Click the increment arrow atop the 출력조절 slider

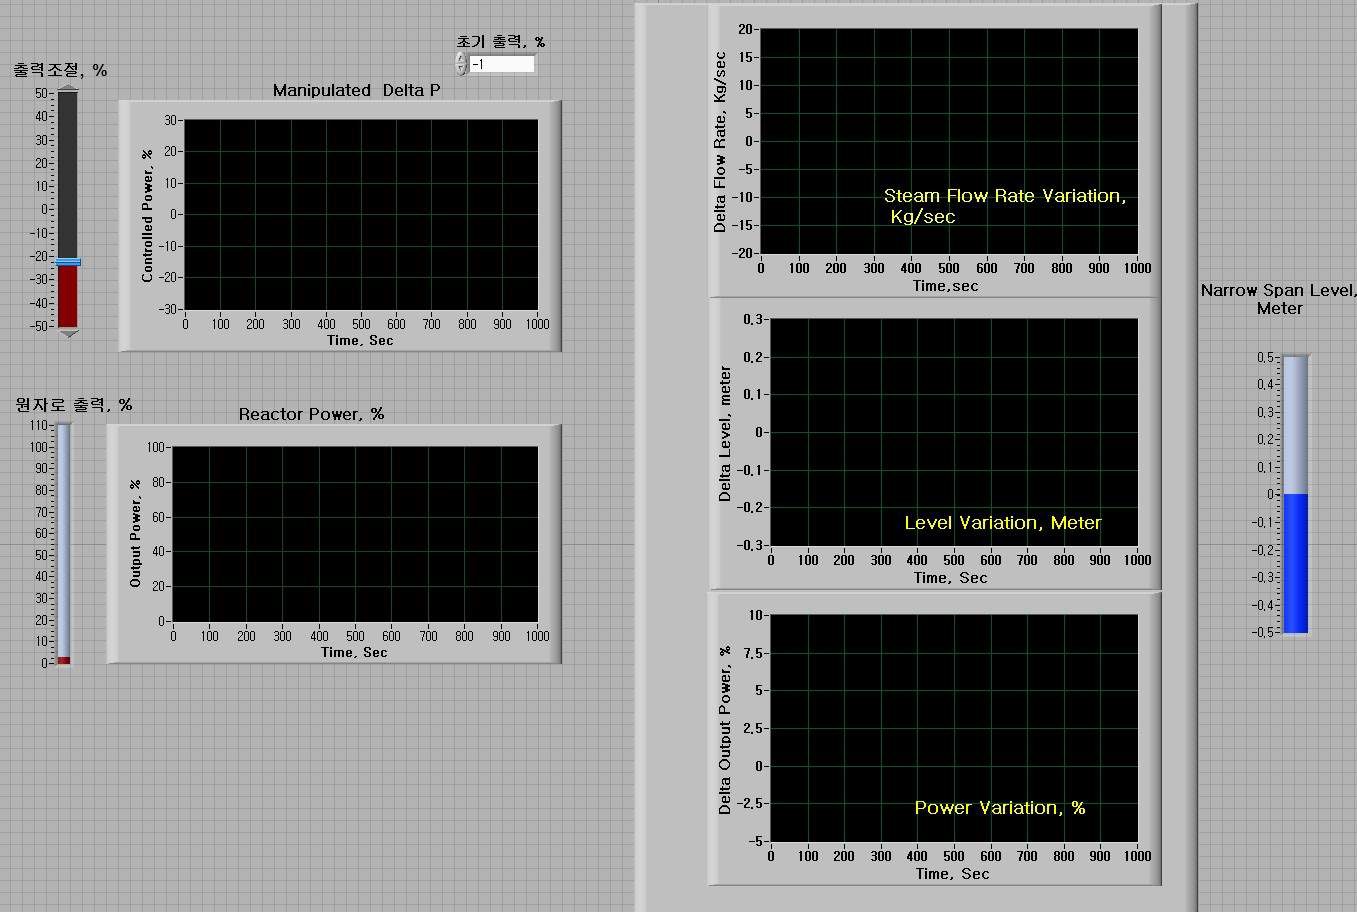[68, 88]
